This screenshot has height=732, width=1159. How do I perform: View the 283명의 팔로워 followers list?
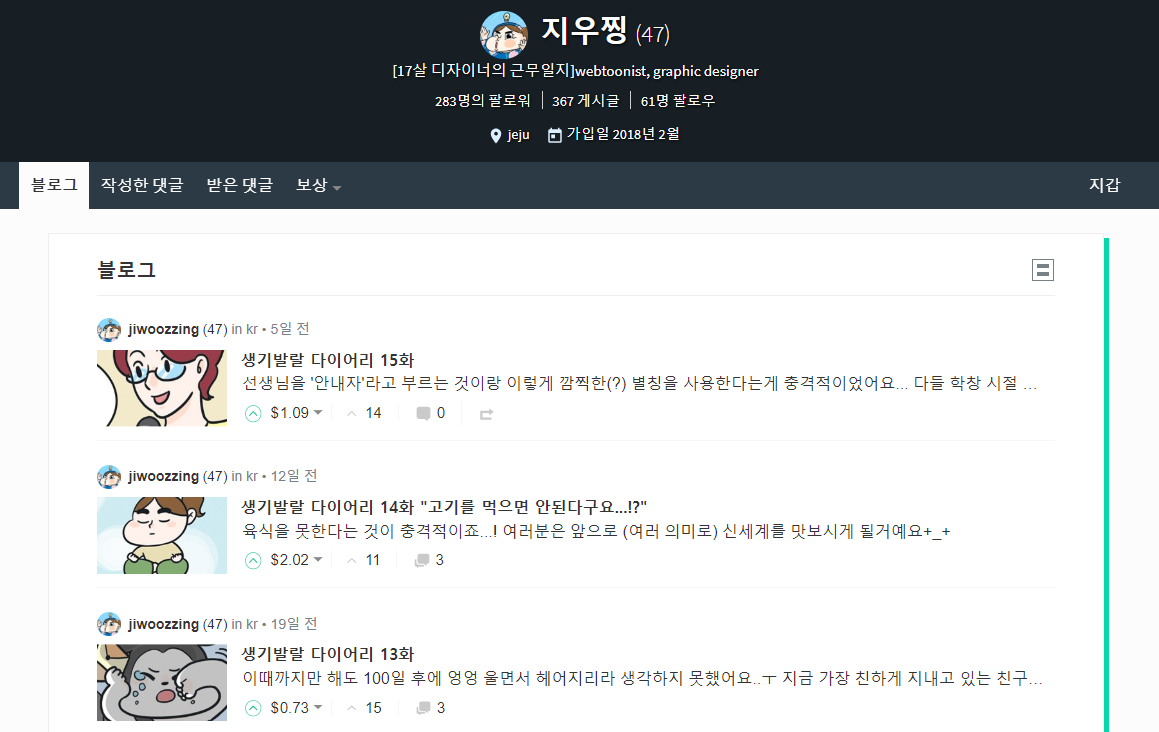tap(483, 101)
